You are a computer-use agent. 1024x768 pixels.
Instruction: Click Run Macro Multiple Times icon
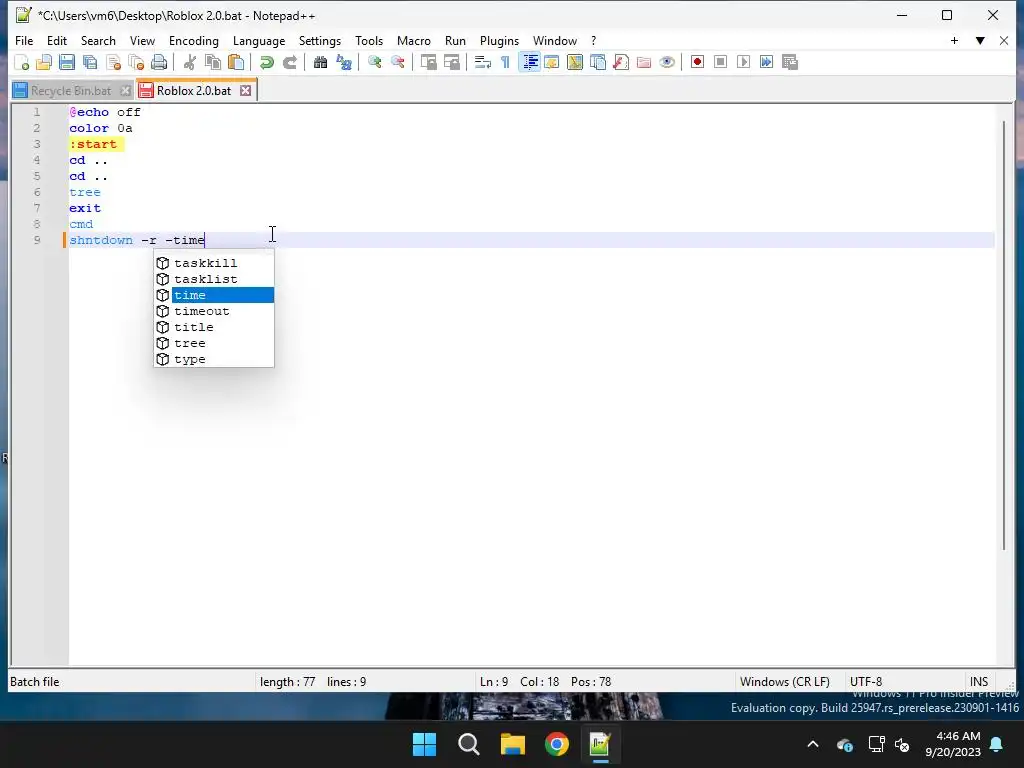point(767,62)
